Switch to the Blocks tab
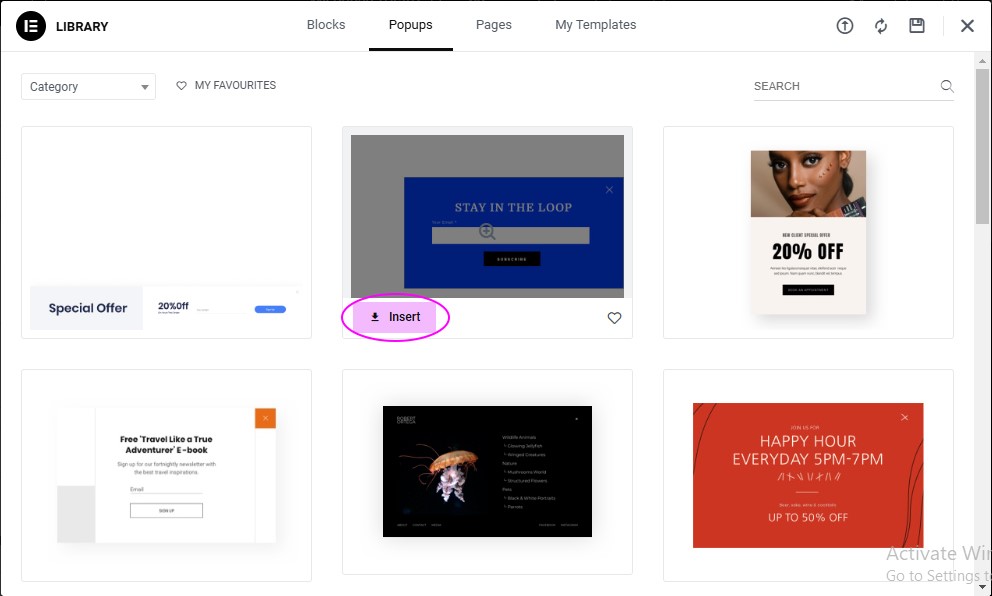This screenshot has width=992, height=596. click(x=326, y=25)
